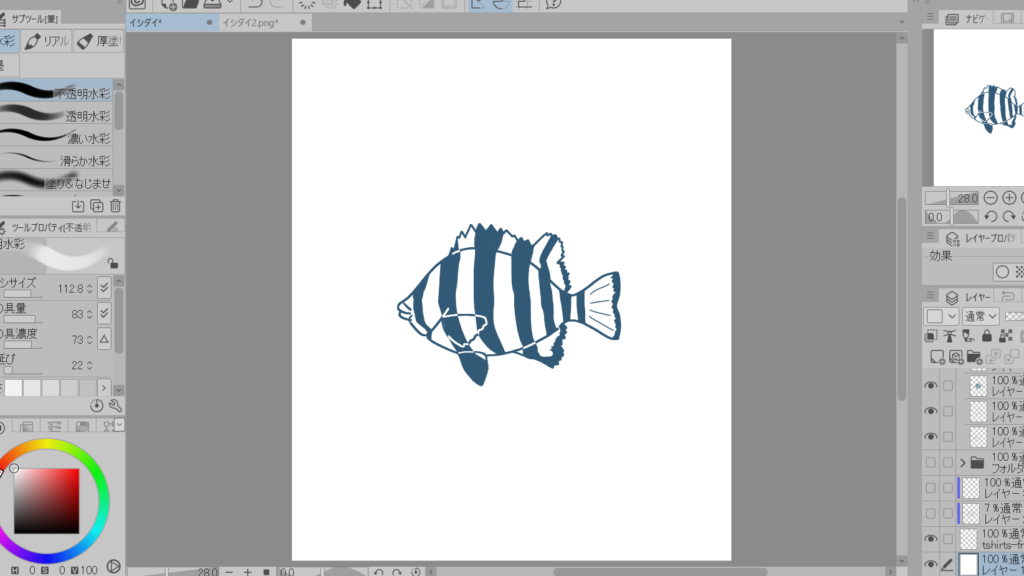
Task: Hide the topmost visible layer's eye icon
Action: coord(931,385)
